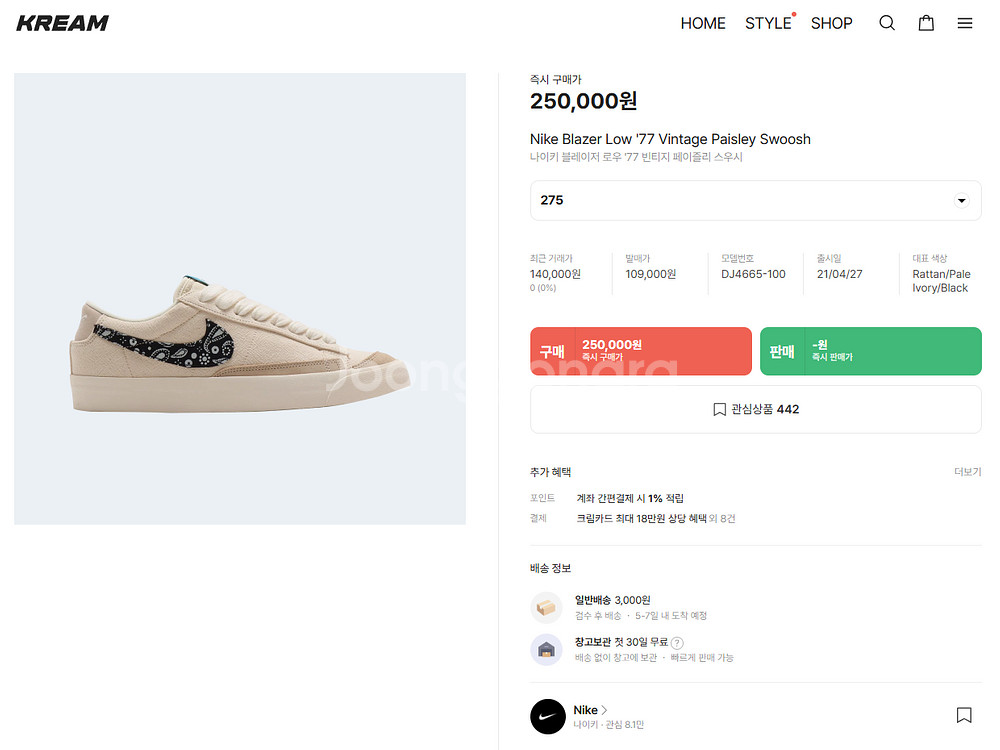Open the STYLE menu
Screen dimensions: 1000x750
tap(768, 23)
